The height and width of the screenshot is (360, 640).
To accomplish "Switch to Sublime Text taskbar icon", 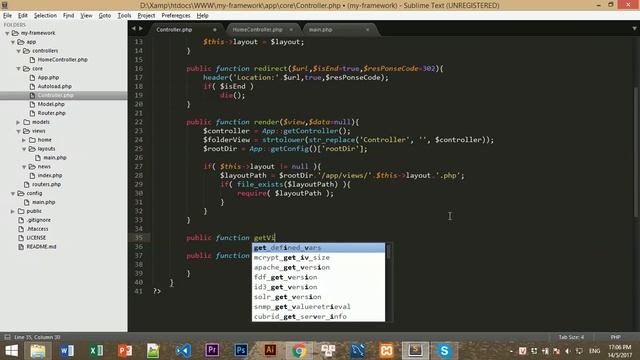I will click(415, 351).
